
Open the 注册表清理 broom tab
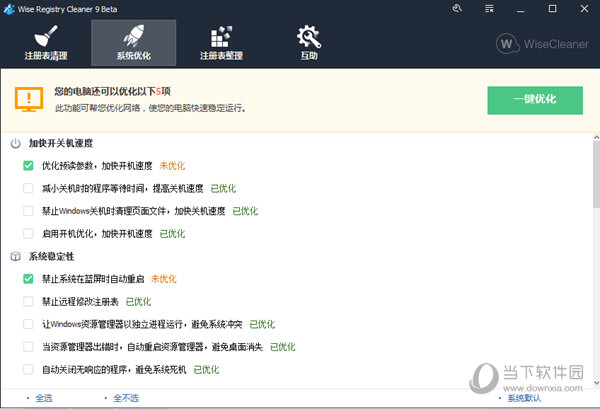46,43
